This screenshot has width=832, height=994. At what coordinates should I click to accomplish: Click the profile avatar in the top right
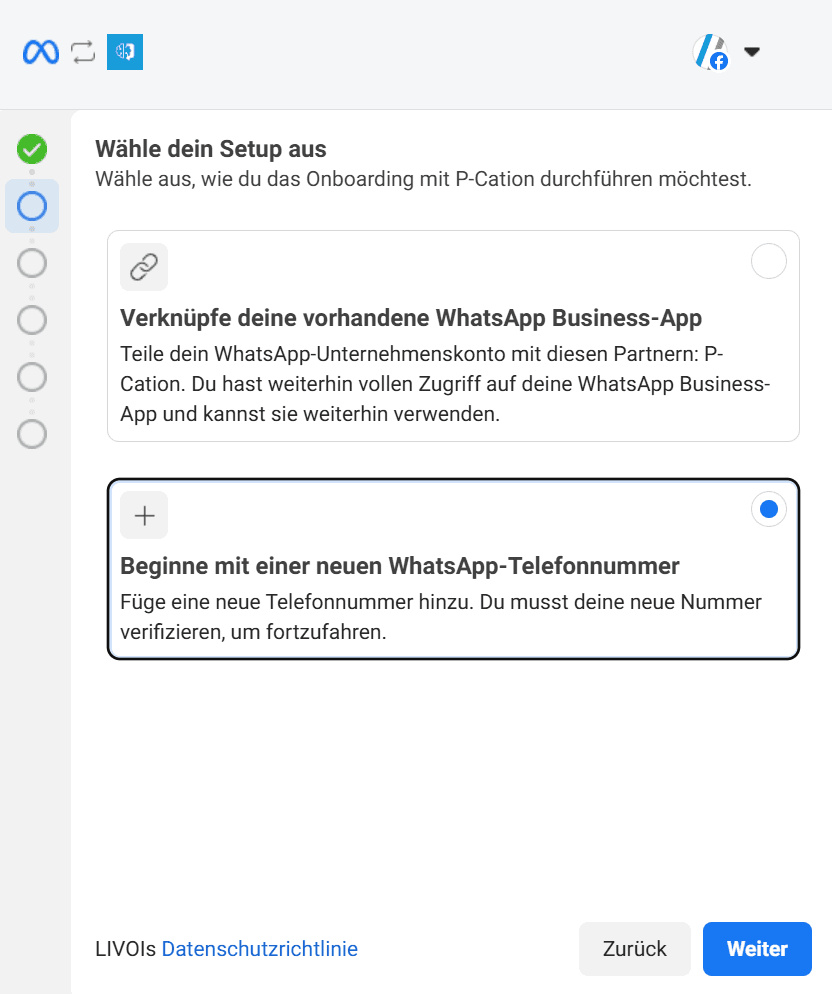pyautogui.click(x=709, y=52)
